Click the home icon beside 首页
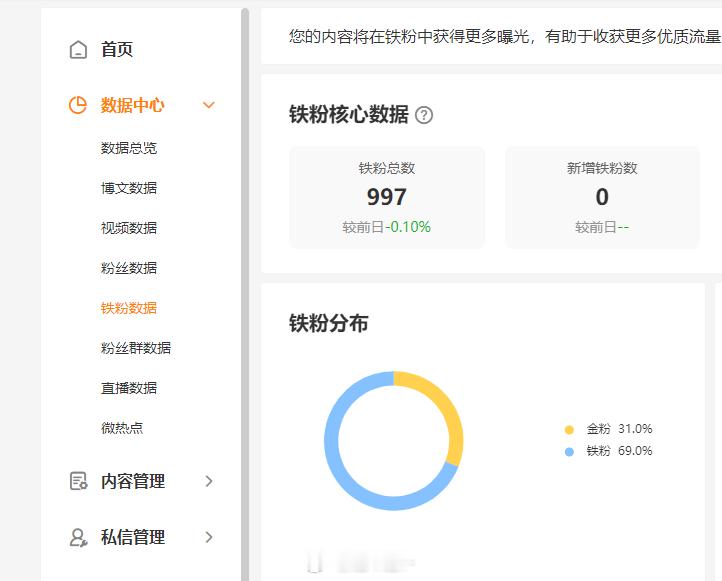 (78, 50)
